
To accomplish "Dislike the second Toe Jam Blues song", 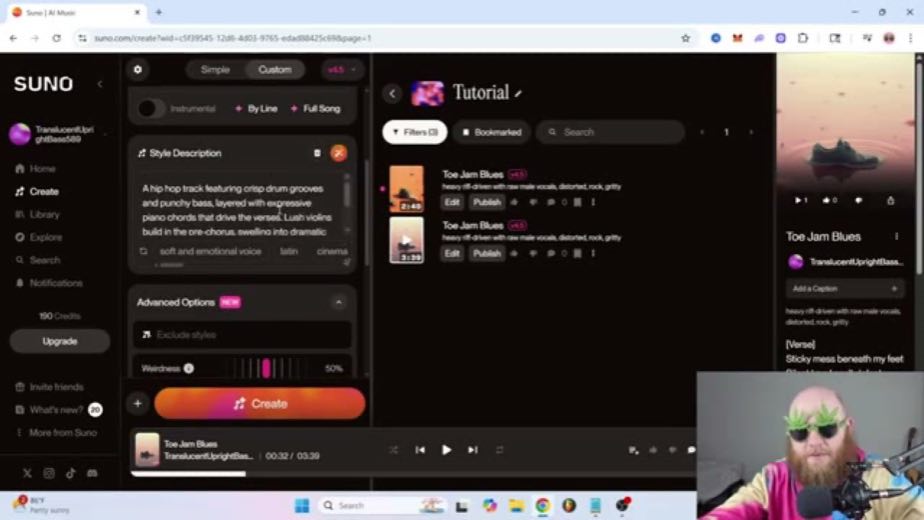I will click(533, 254).
